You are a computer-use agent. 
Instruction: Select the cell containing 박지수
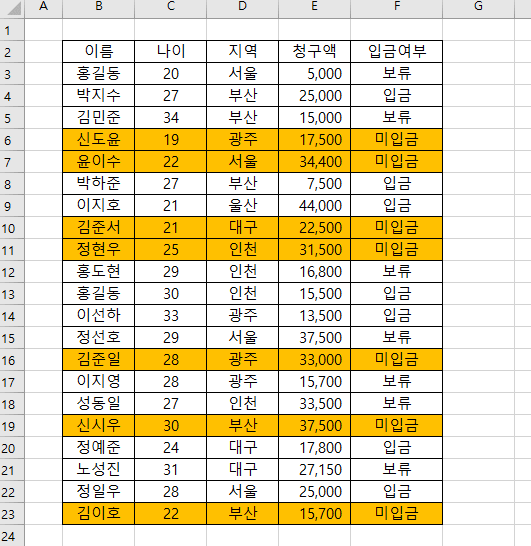[x=99, y=95]
